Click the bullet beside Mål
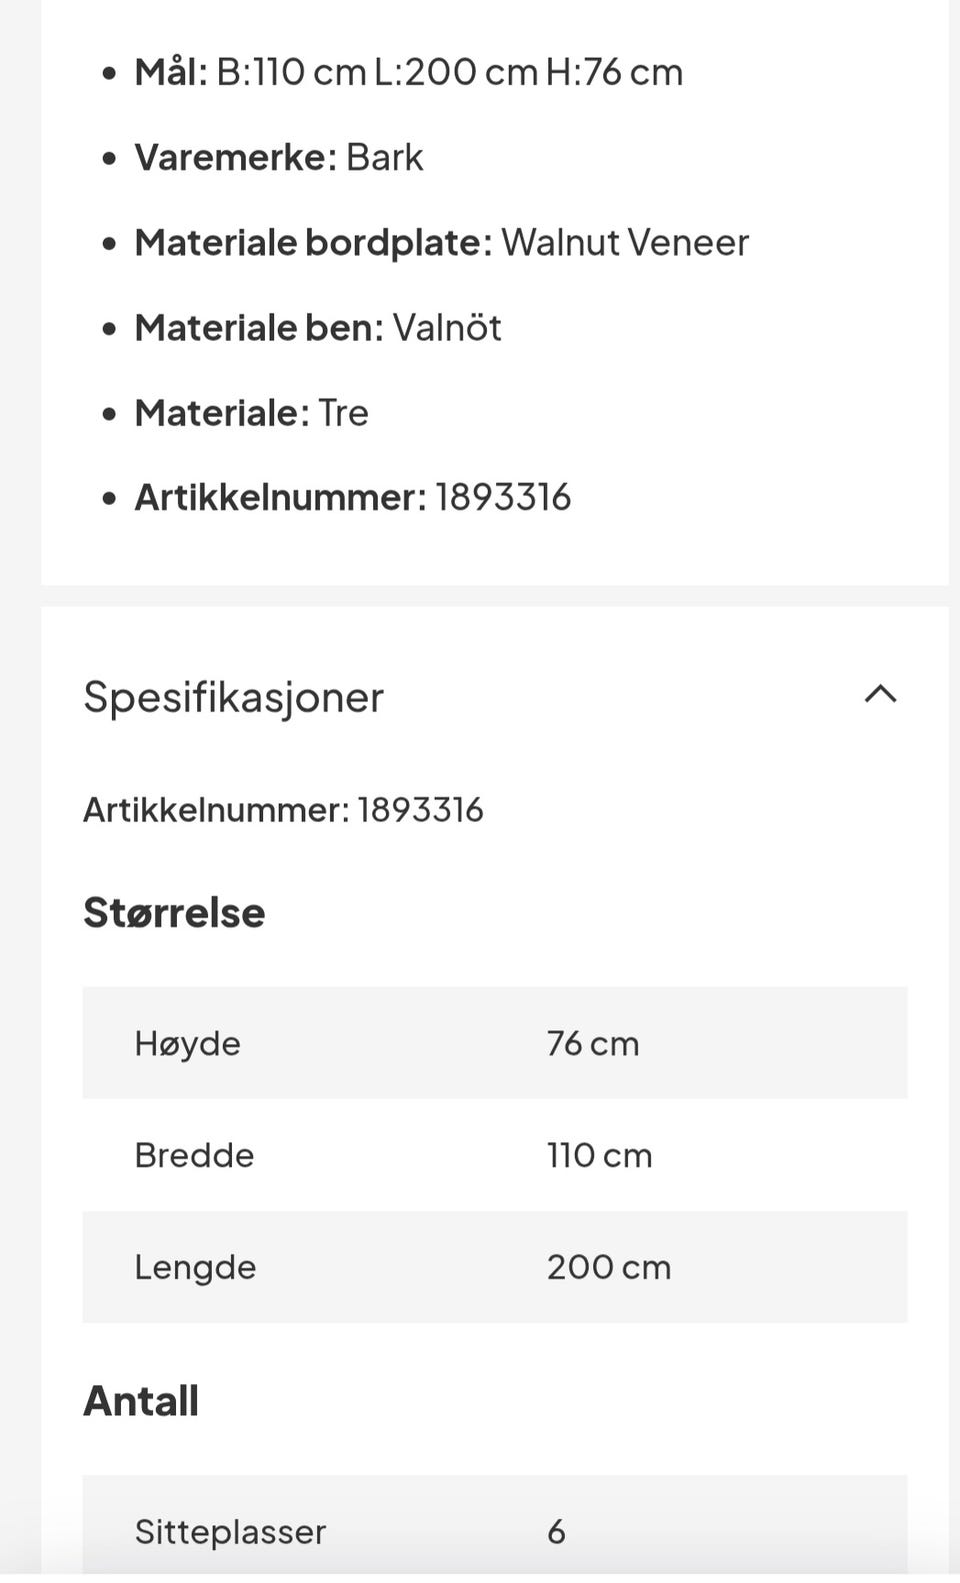 click(x=108, y=73)
